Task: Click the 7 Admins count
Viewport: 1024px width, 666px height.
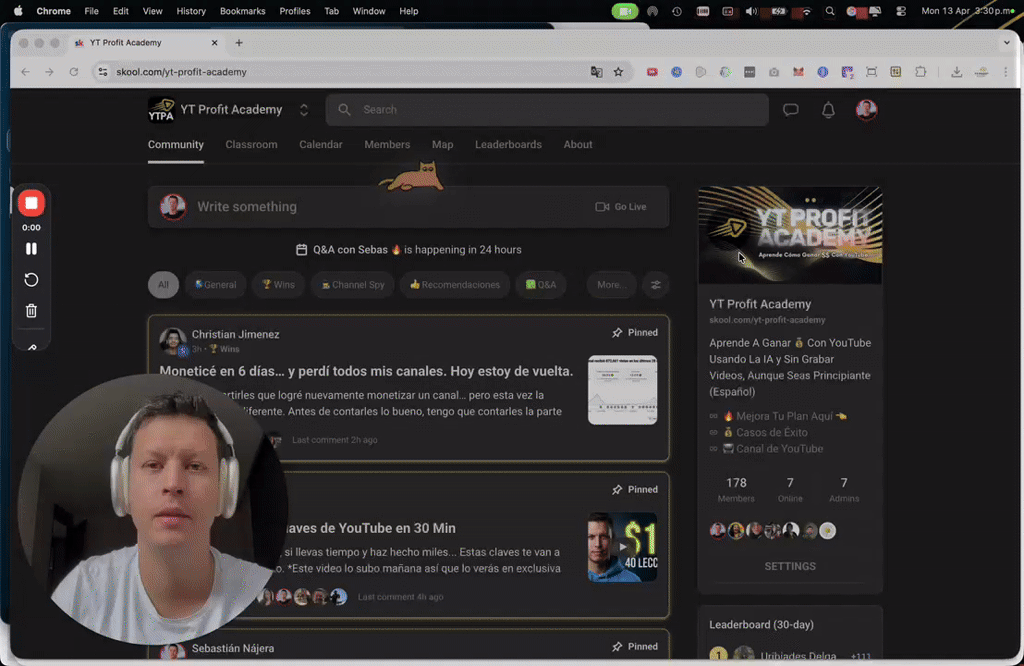Action: coord(844,489)
